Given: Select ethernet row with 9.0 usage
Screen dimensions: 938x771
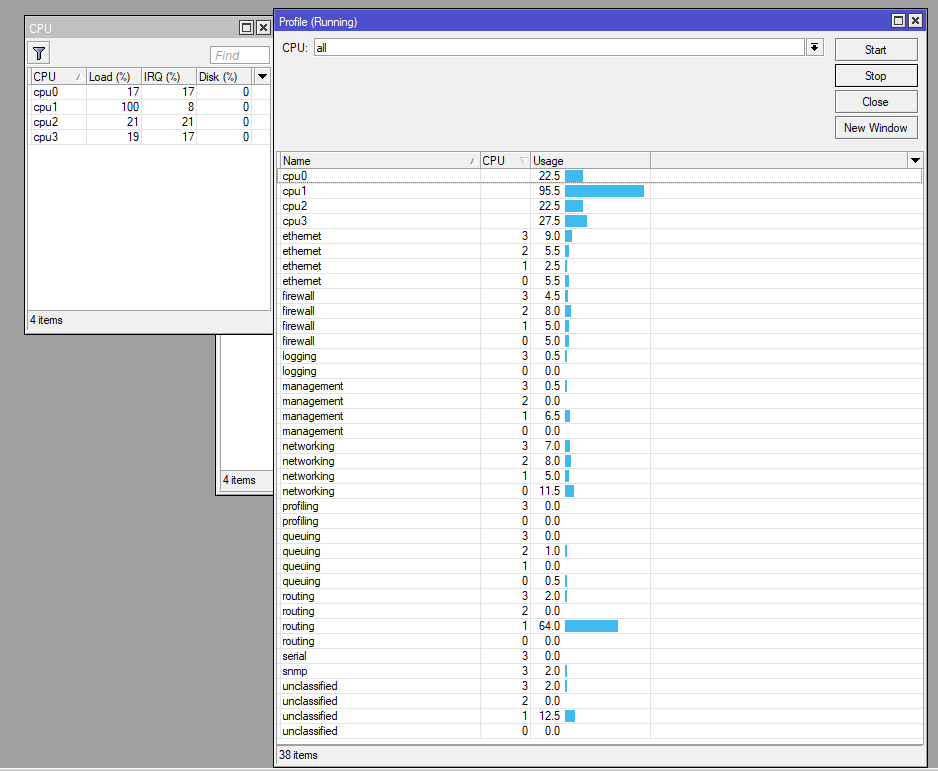Looking at the screenshot, I should pos(601,236).
